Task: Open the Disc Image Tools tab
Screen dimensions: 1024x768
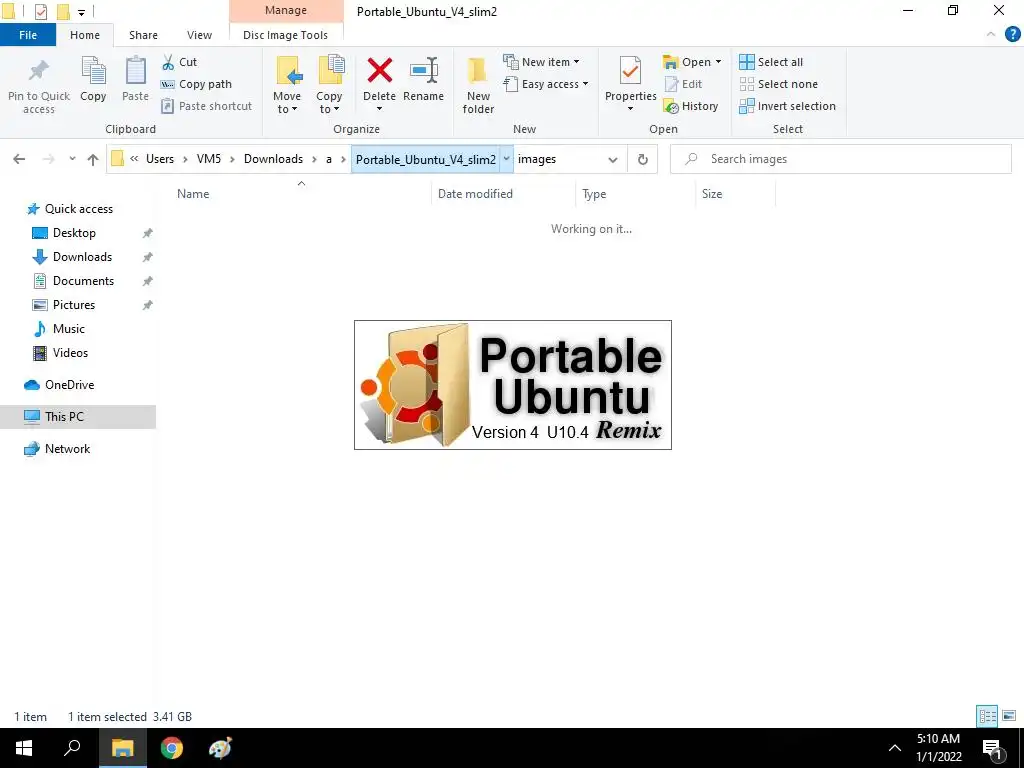Action: pos(285,35)
